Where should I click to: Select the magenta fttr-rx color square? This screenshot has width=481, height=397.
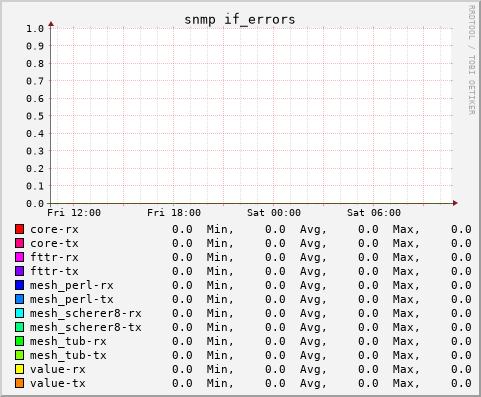click(x=19, y=257)
